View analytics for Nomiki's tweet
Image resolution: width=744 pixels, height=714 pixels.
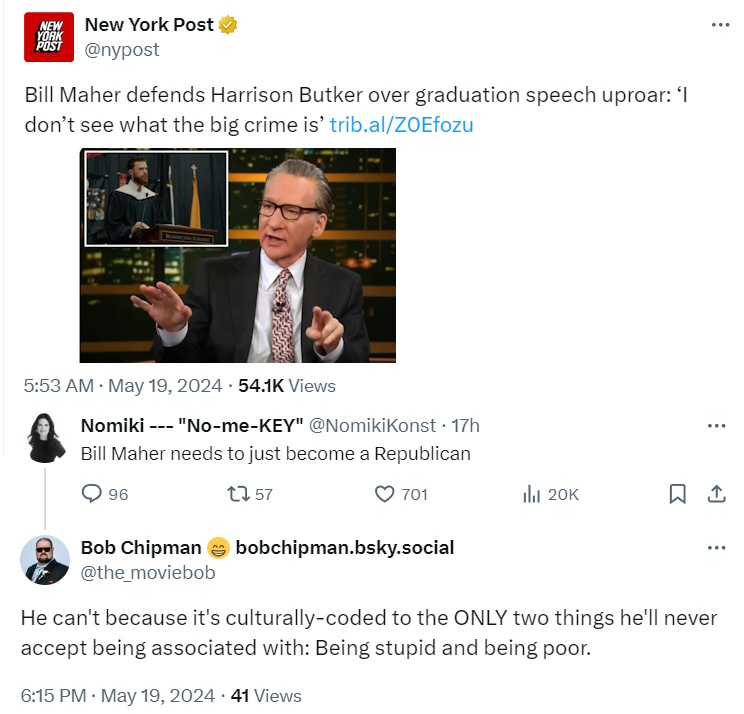tap(532, 493)
